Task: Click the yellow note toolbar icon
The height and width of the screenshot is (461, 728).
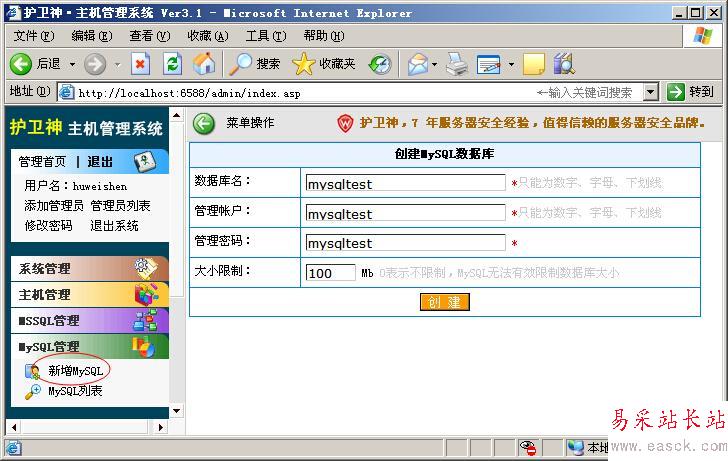Action: 534,64
